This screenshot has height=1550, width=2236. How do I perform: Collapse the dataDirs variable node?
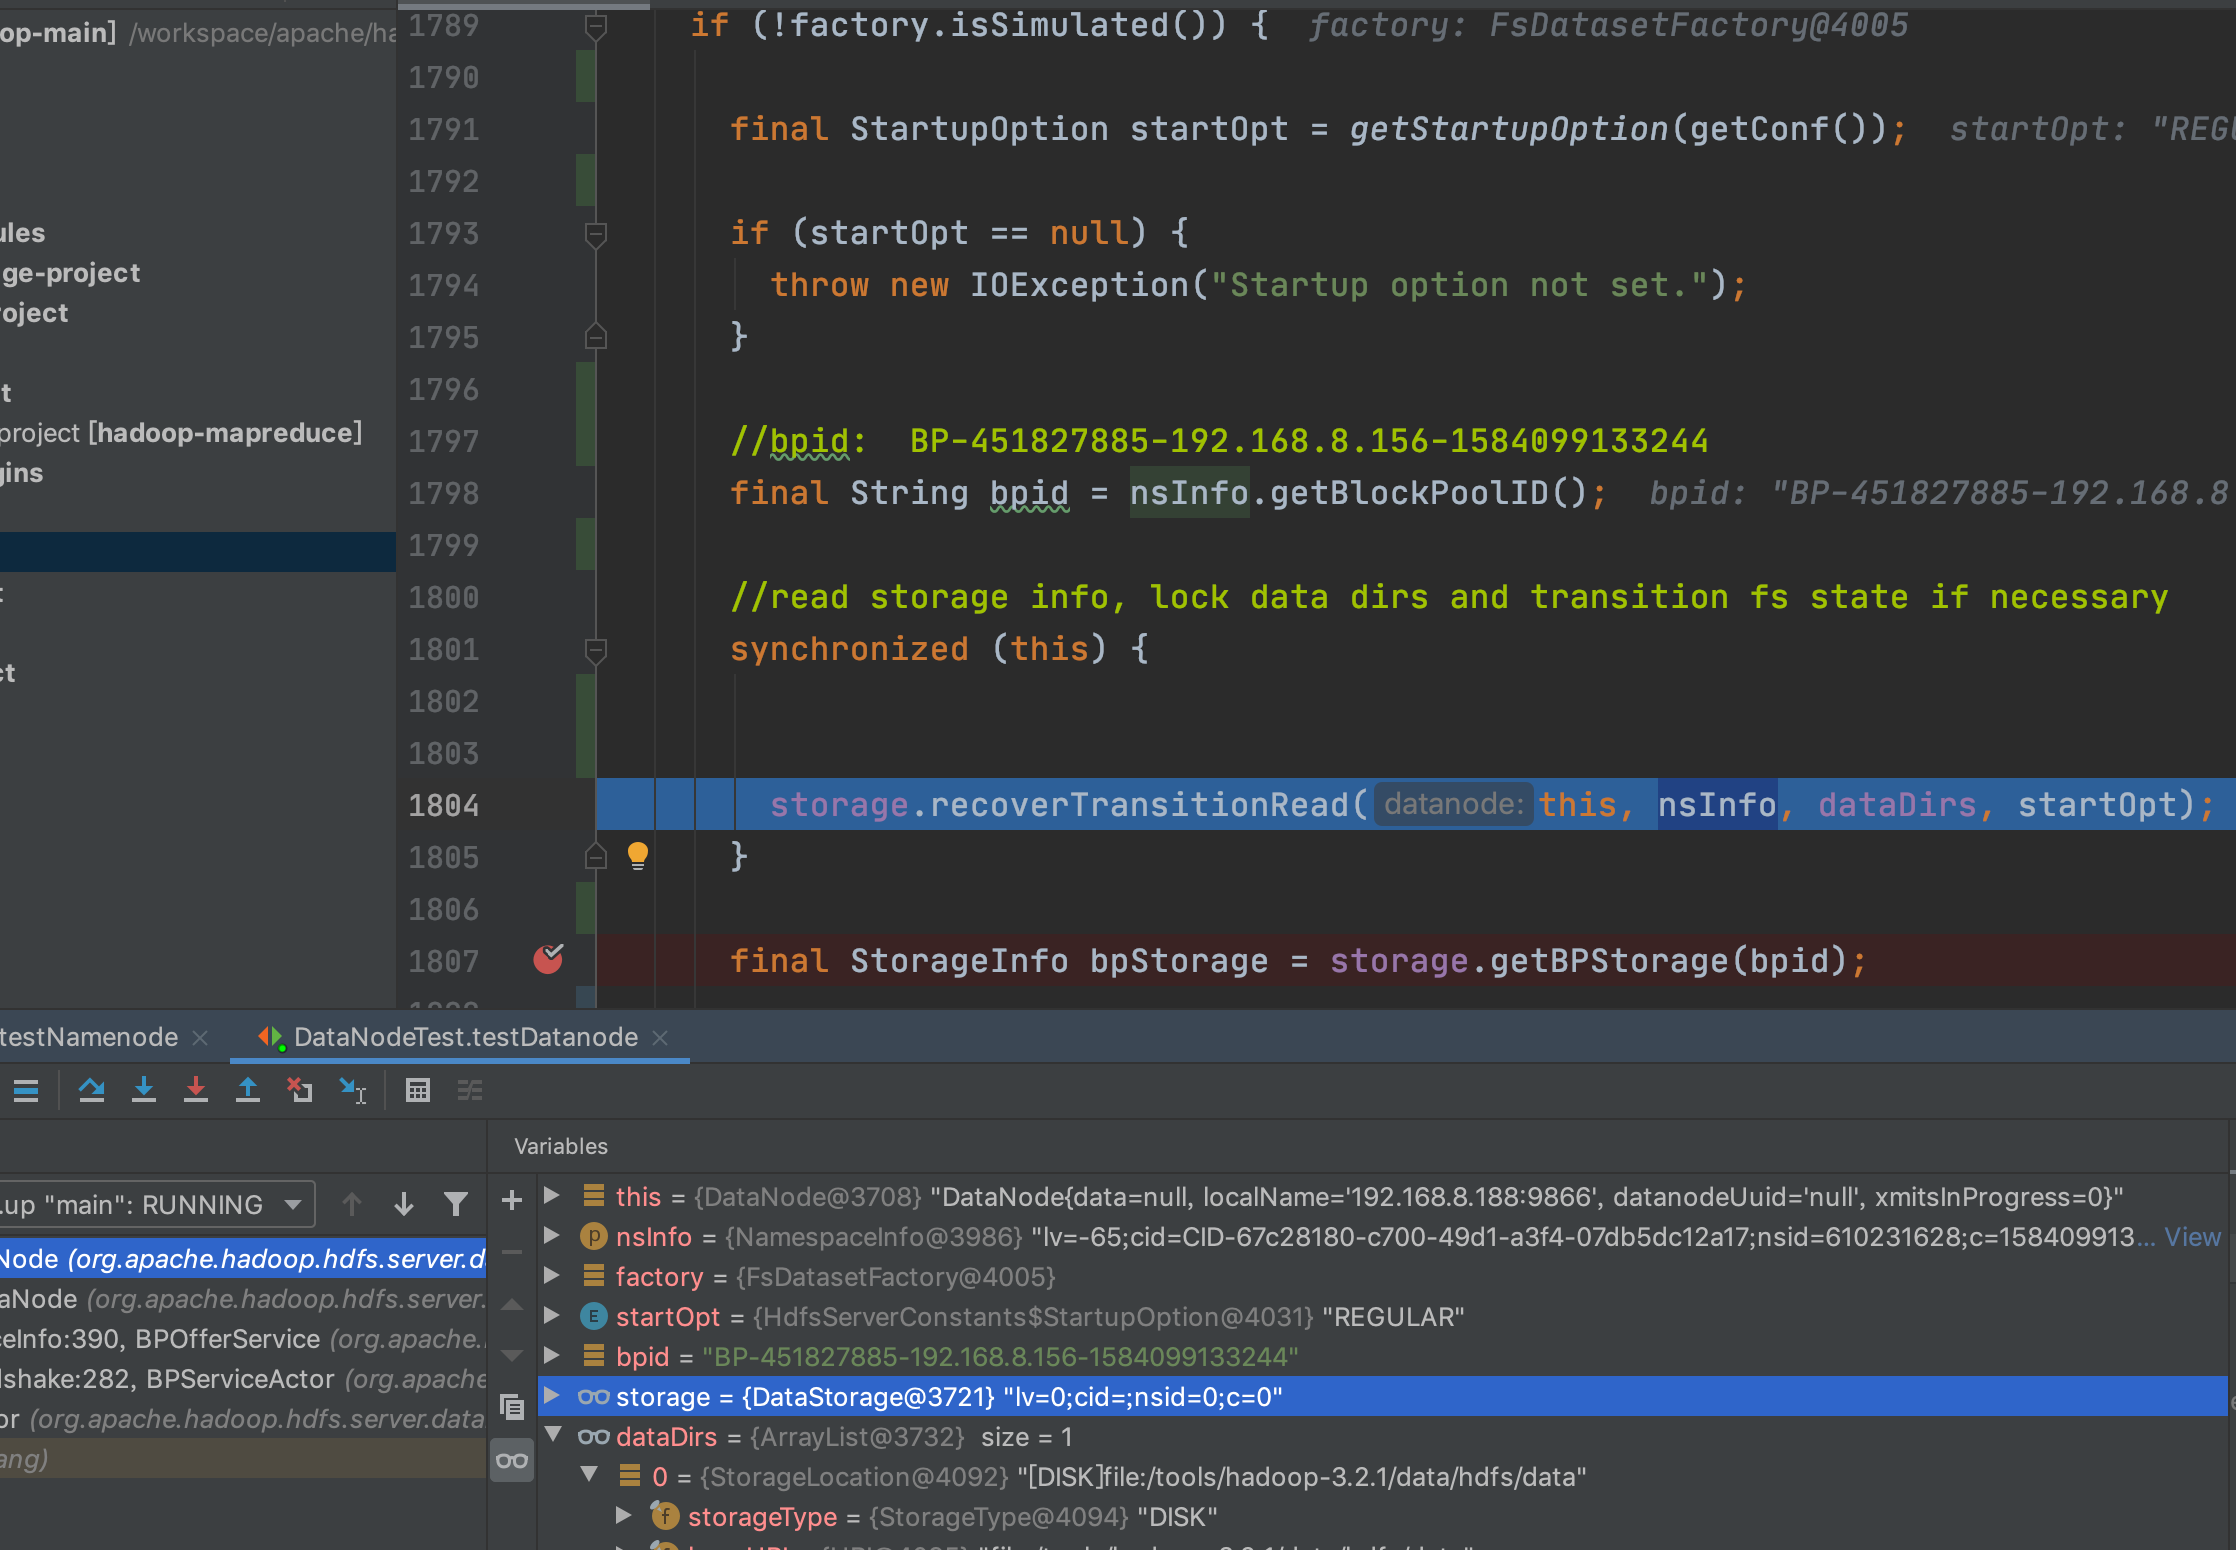[552, 1436]
